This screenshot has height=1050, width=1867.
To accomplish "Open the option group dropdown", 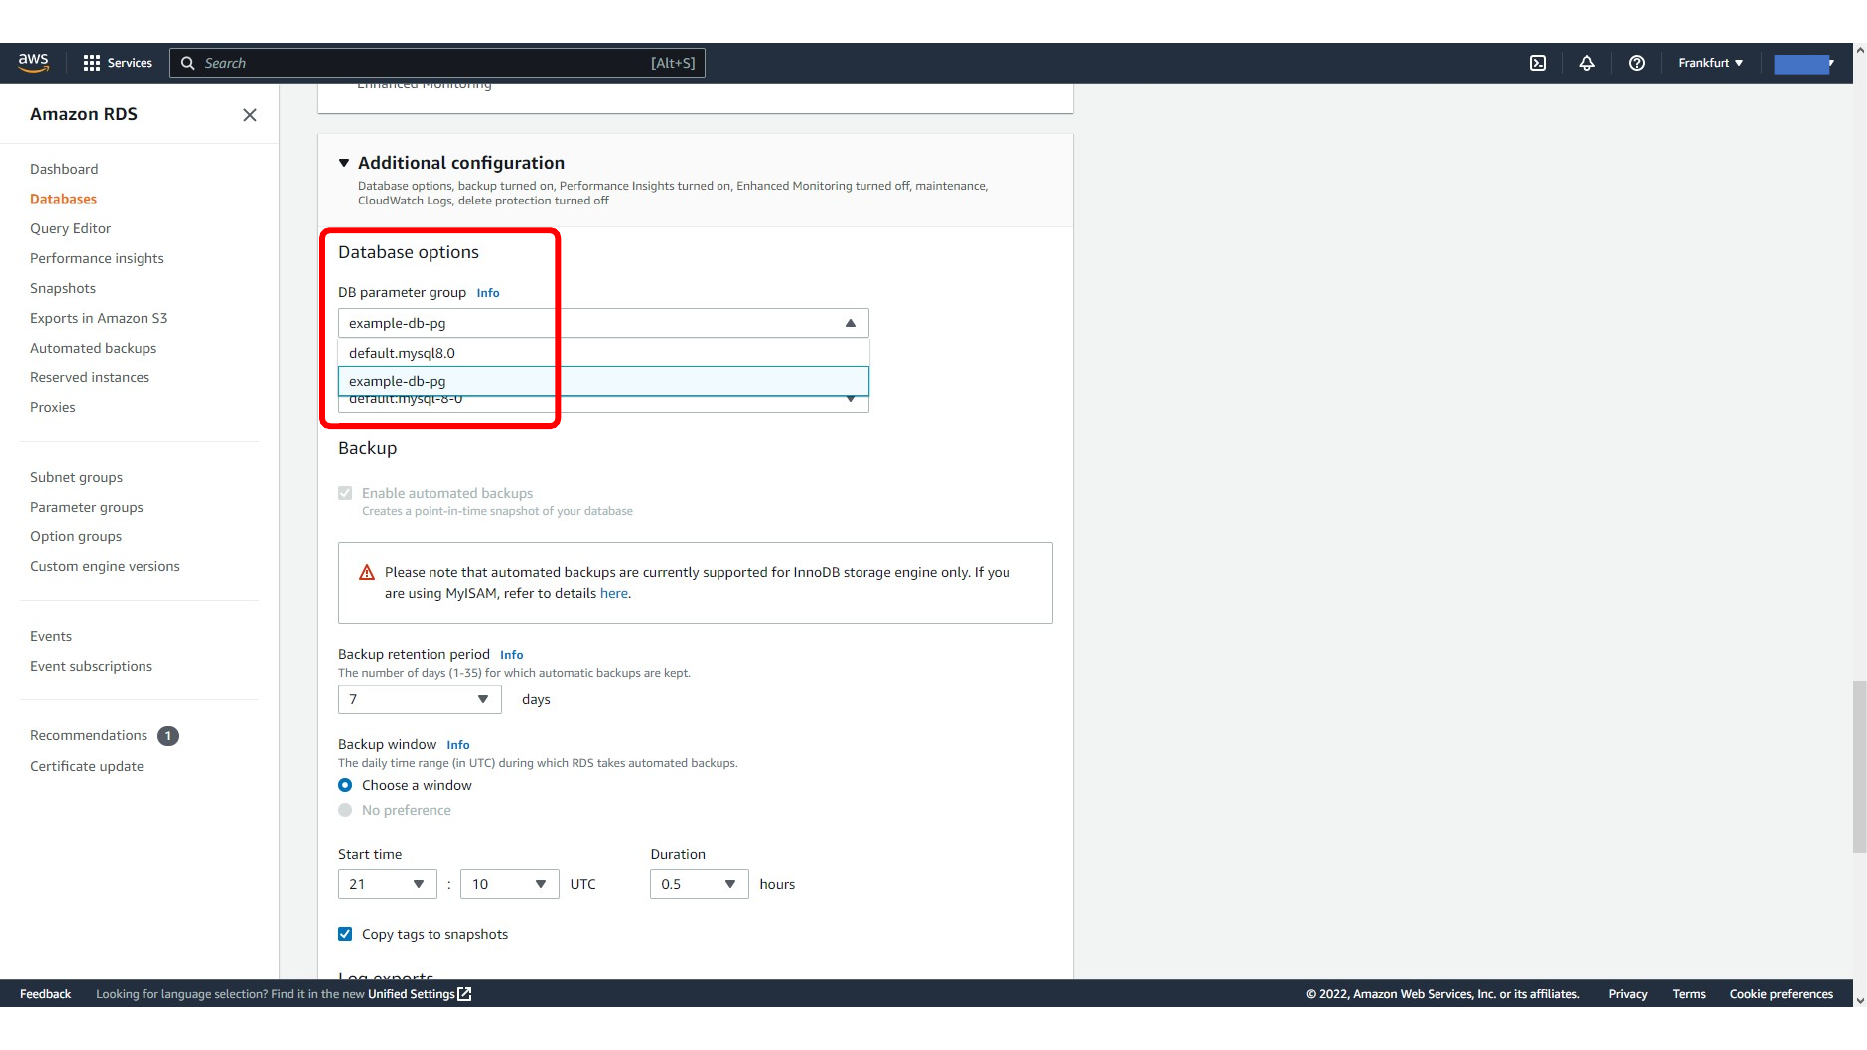I will (x=603, y=402).
